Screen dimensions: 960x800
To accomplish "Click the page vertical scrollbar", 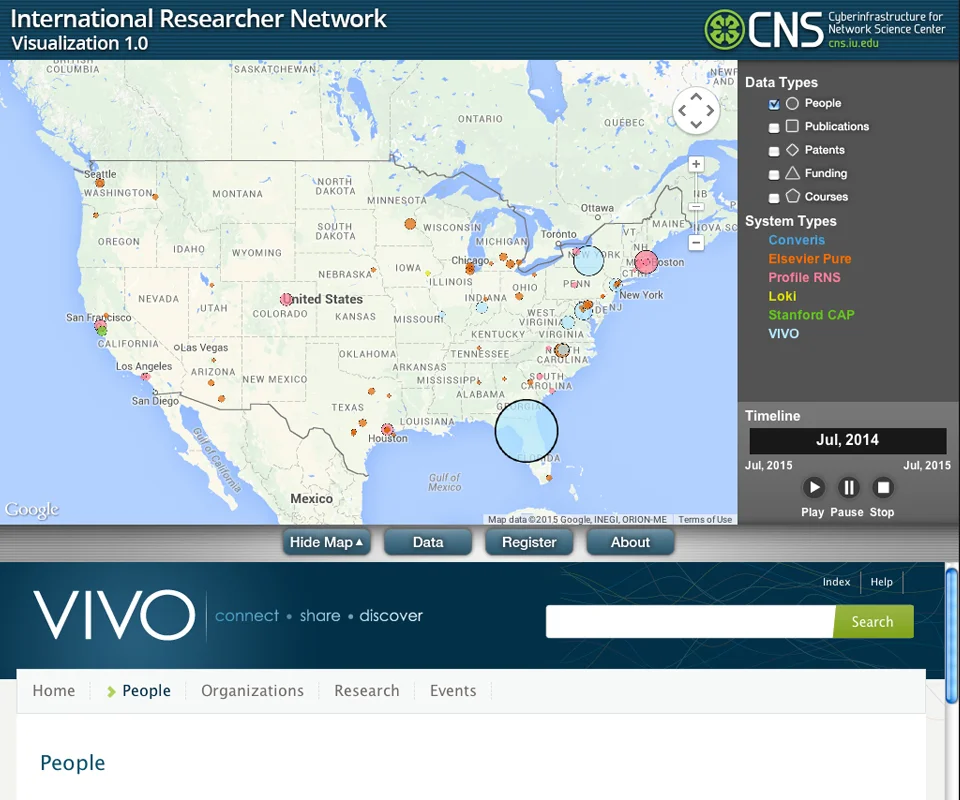I will (x=951, y=637).
